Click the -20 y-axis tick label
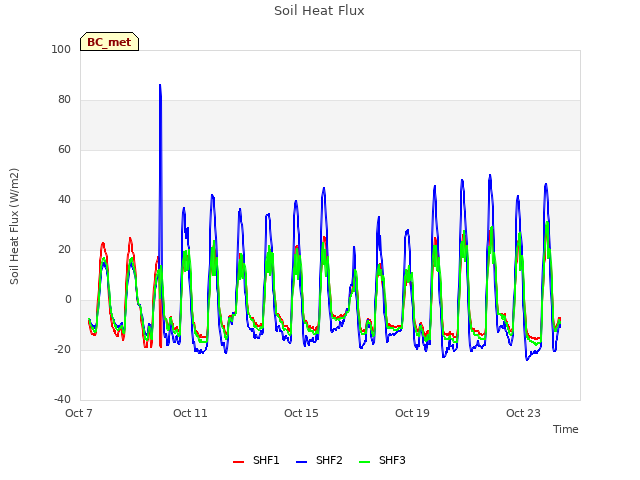The width and height of the screenshot is (640, 480). (x=62, y=349)
